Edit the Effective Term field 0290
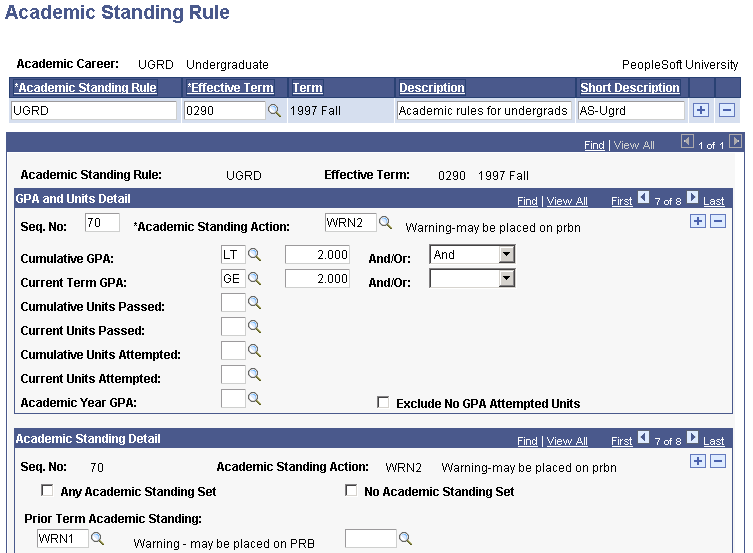 tap(225, 110)
